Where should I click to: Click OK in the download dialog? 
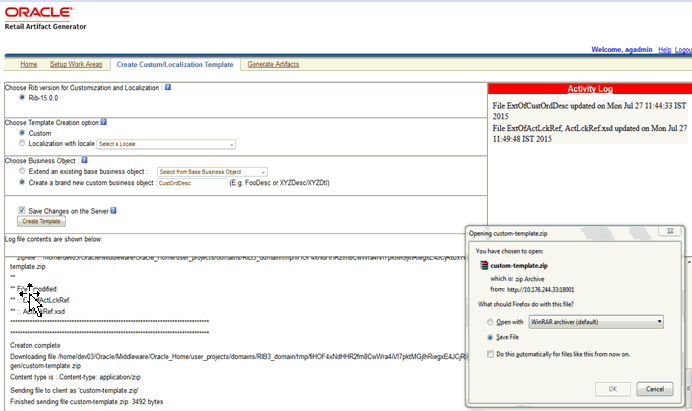coord(613,389)
